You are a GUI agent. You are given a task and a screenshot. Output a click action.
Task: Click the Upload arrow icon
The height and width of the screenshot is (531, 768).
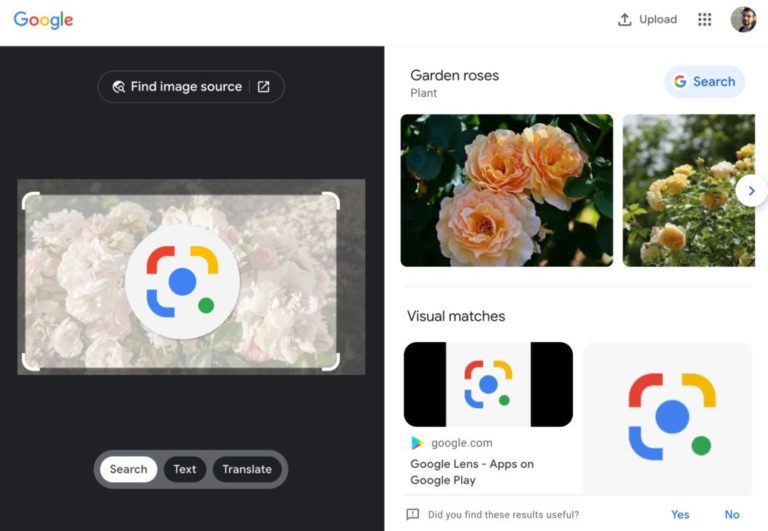click(x=624, y=20)
